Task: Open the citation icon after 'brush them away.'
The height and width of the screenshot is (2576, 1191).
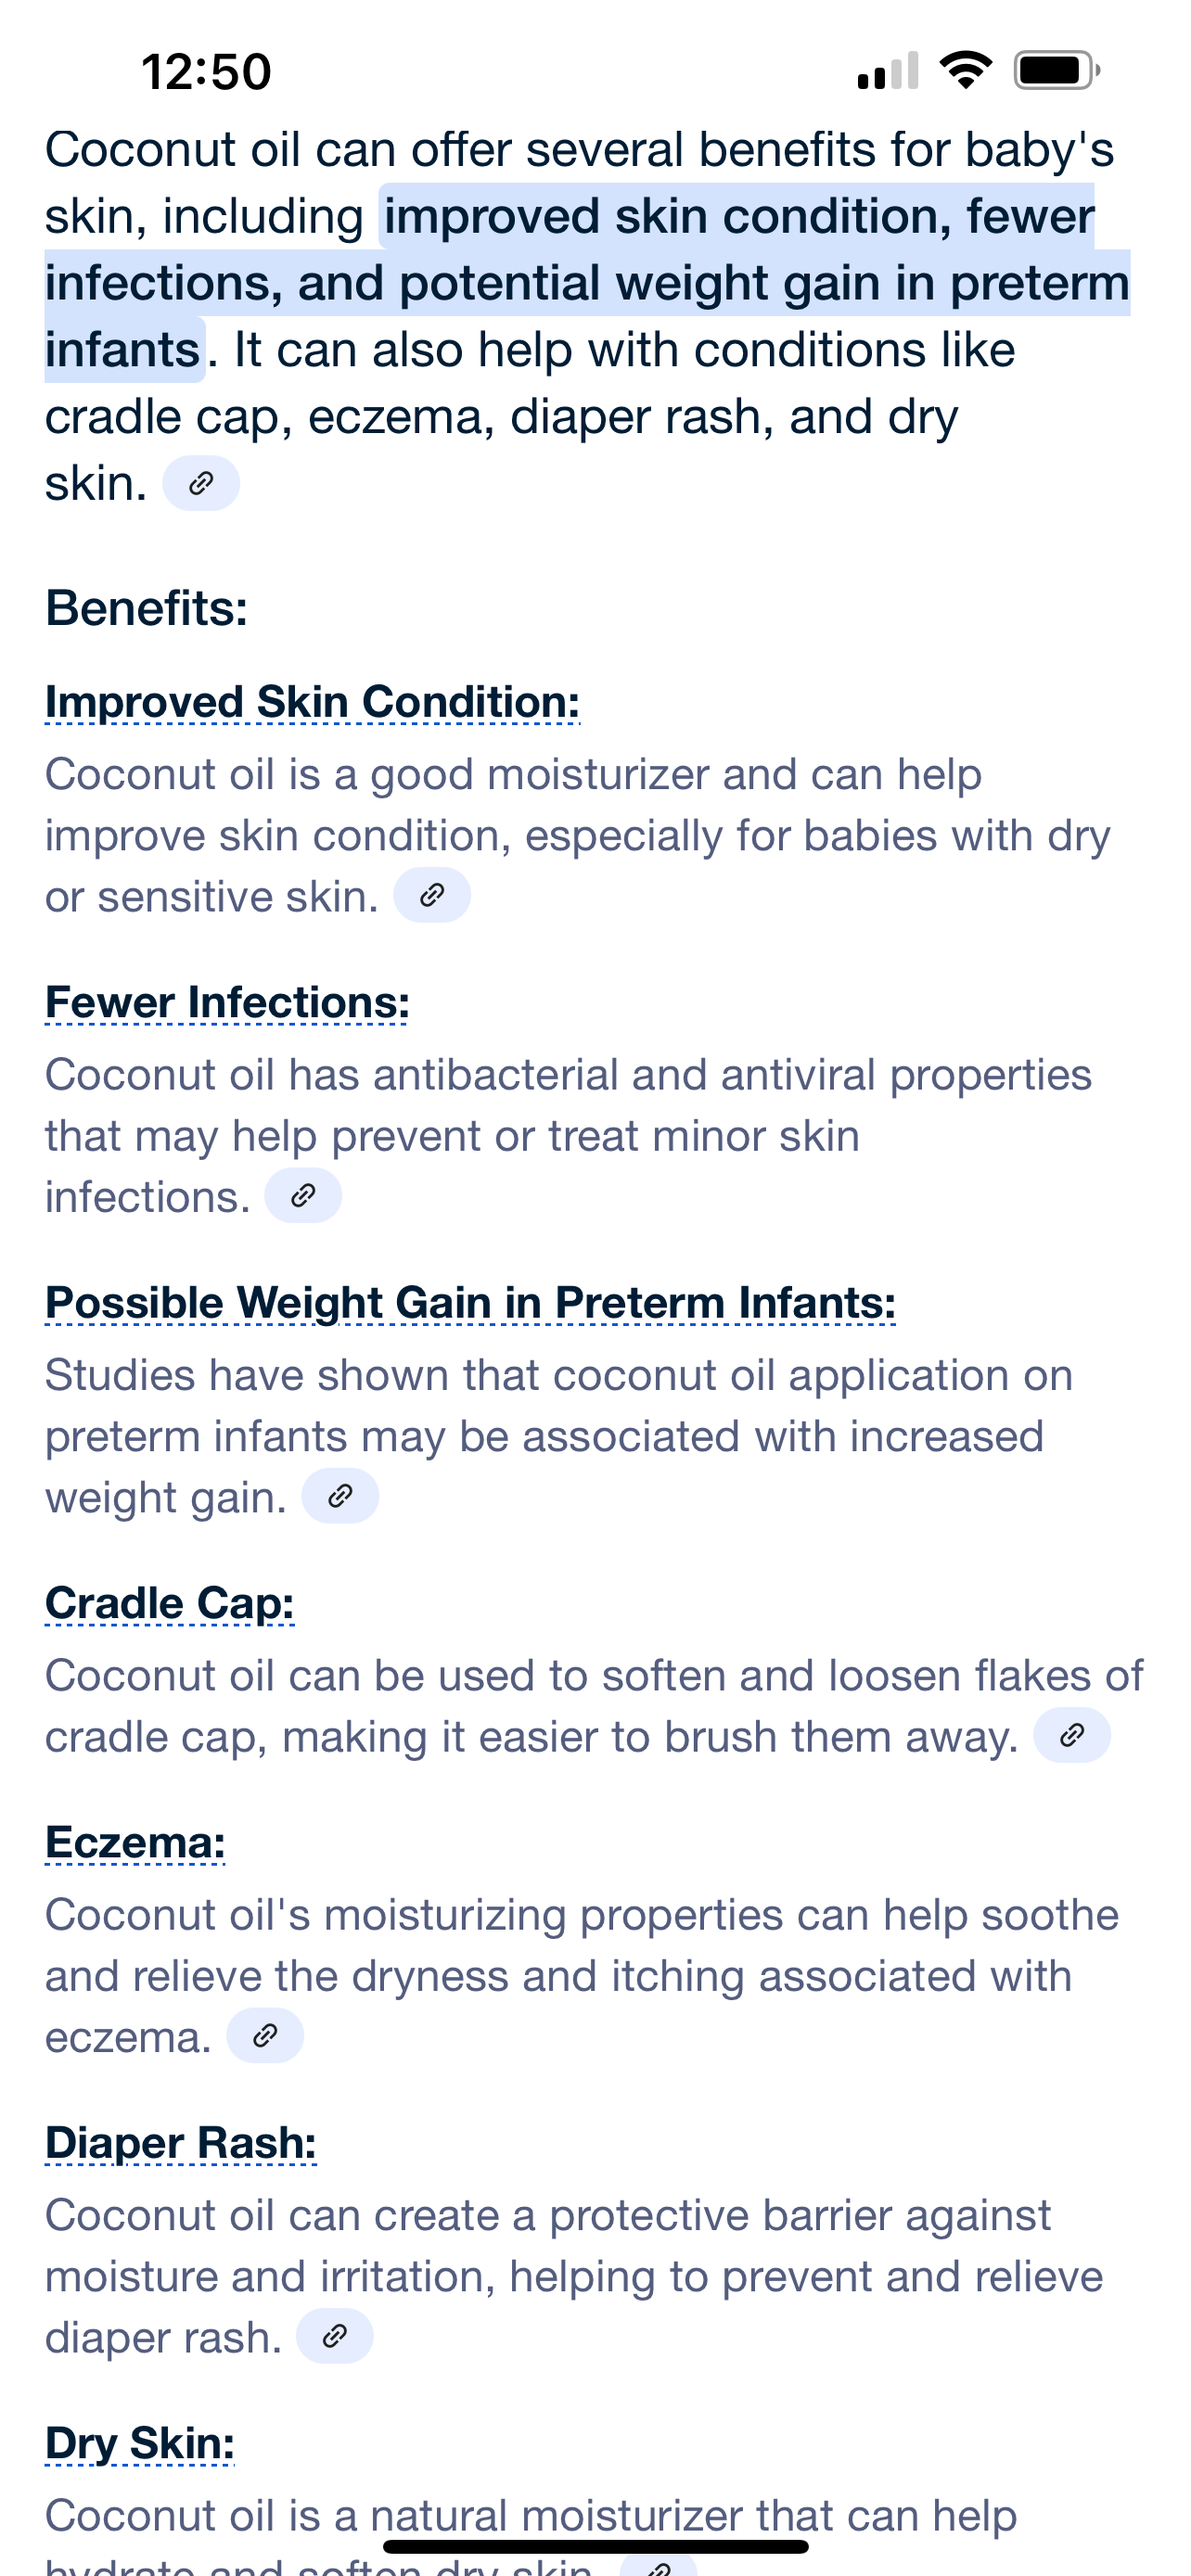Action: [1072, 1735]
